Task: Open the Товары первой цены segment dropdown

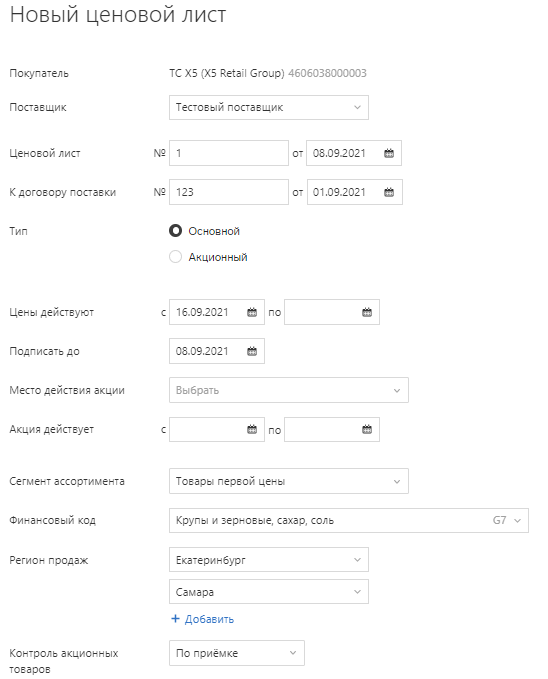Action: (289, 481)
